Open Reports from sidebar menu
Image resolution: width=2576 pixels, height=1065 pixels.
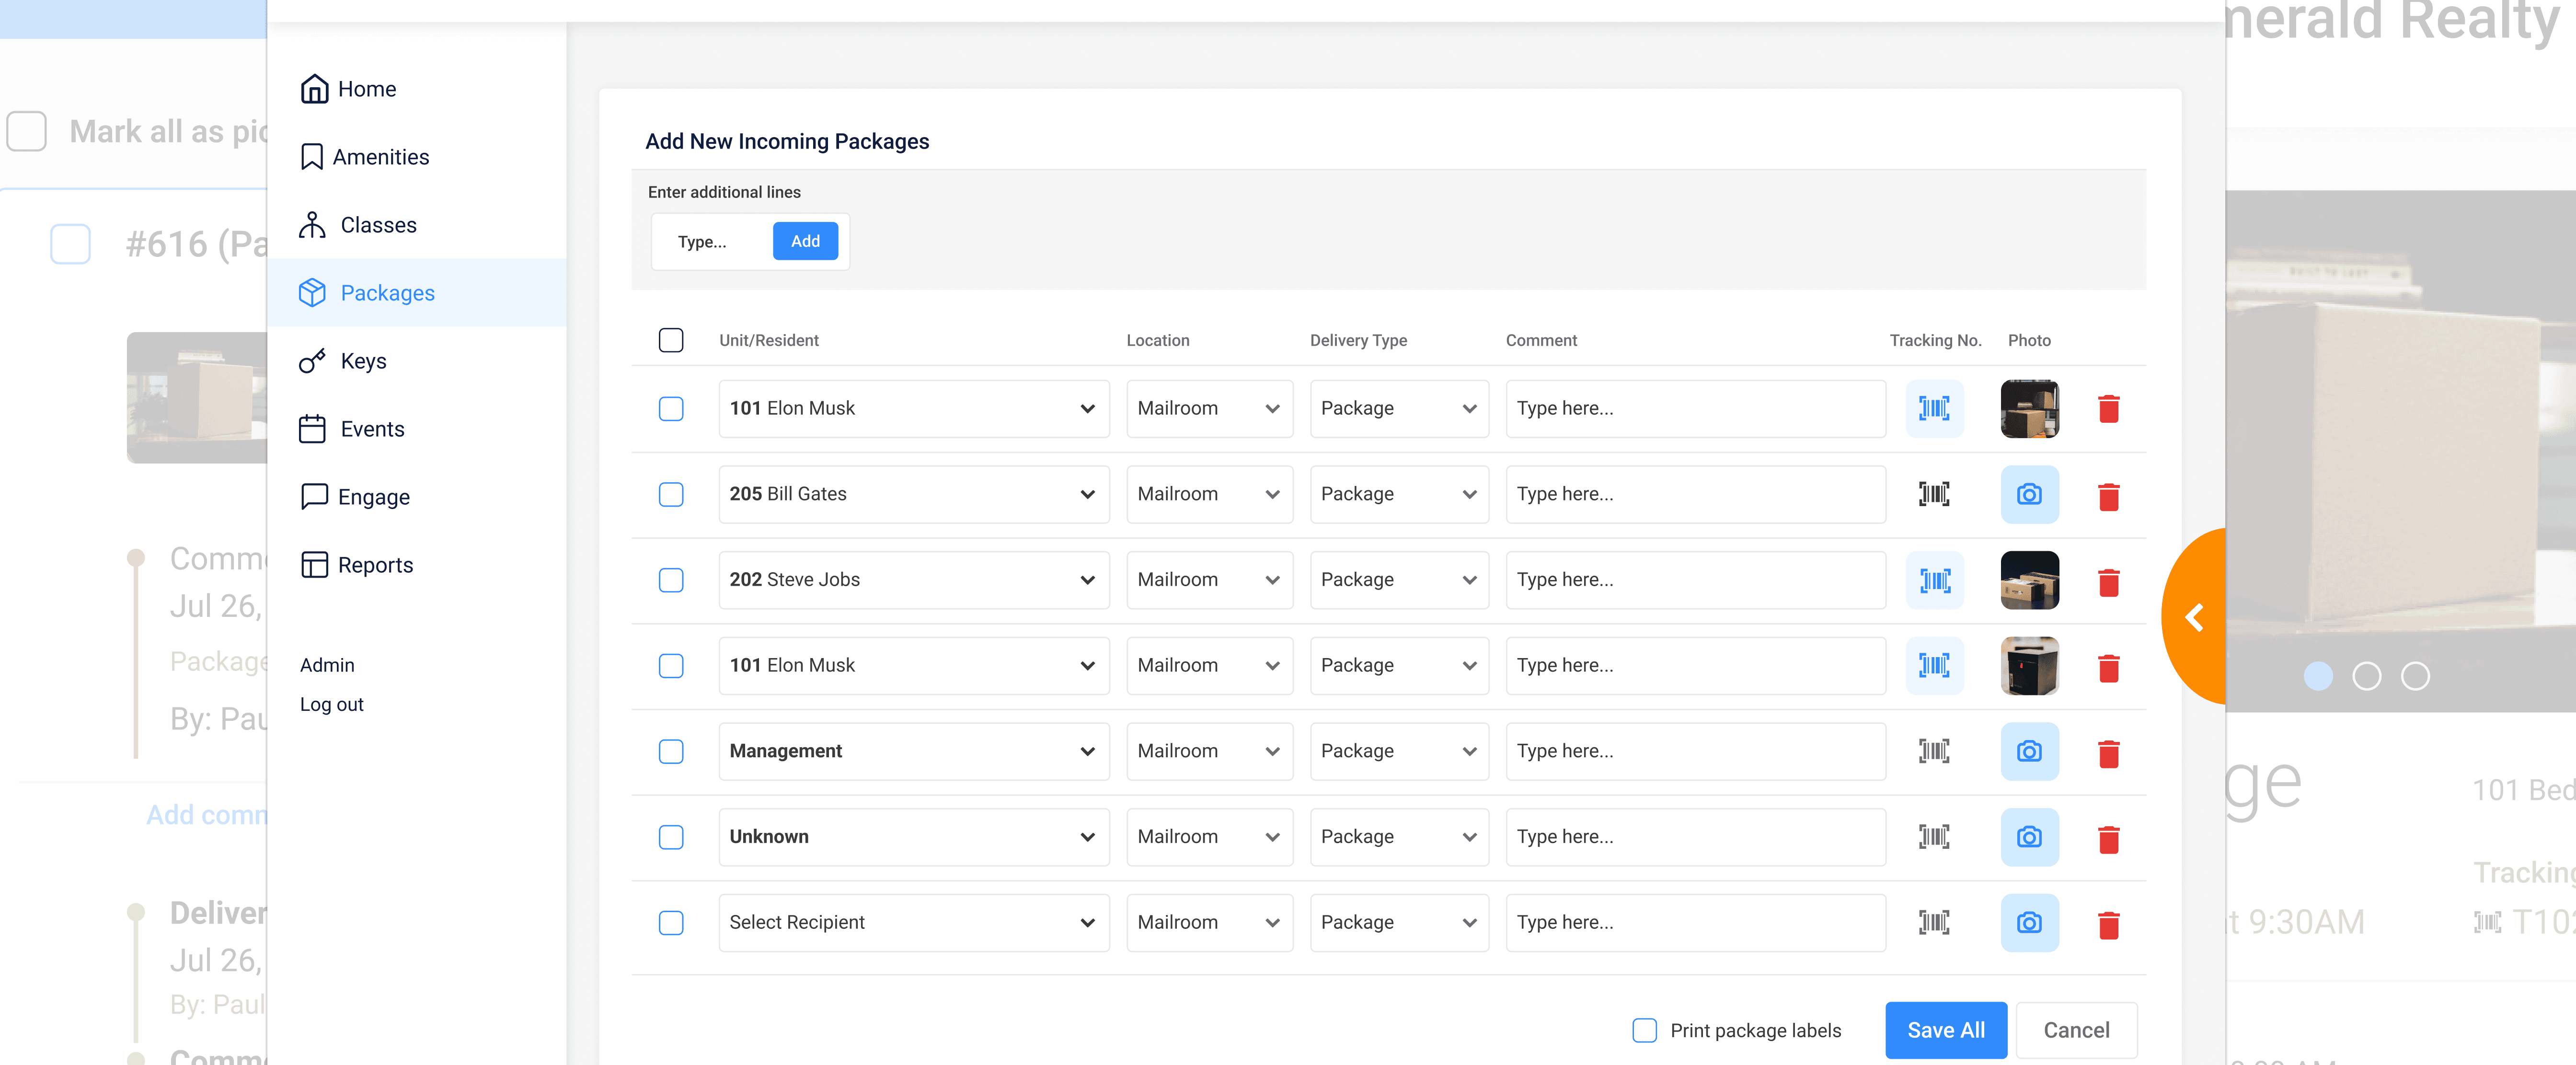tap(374, 565)
